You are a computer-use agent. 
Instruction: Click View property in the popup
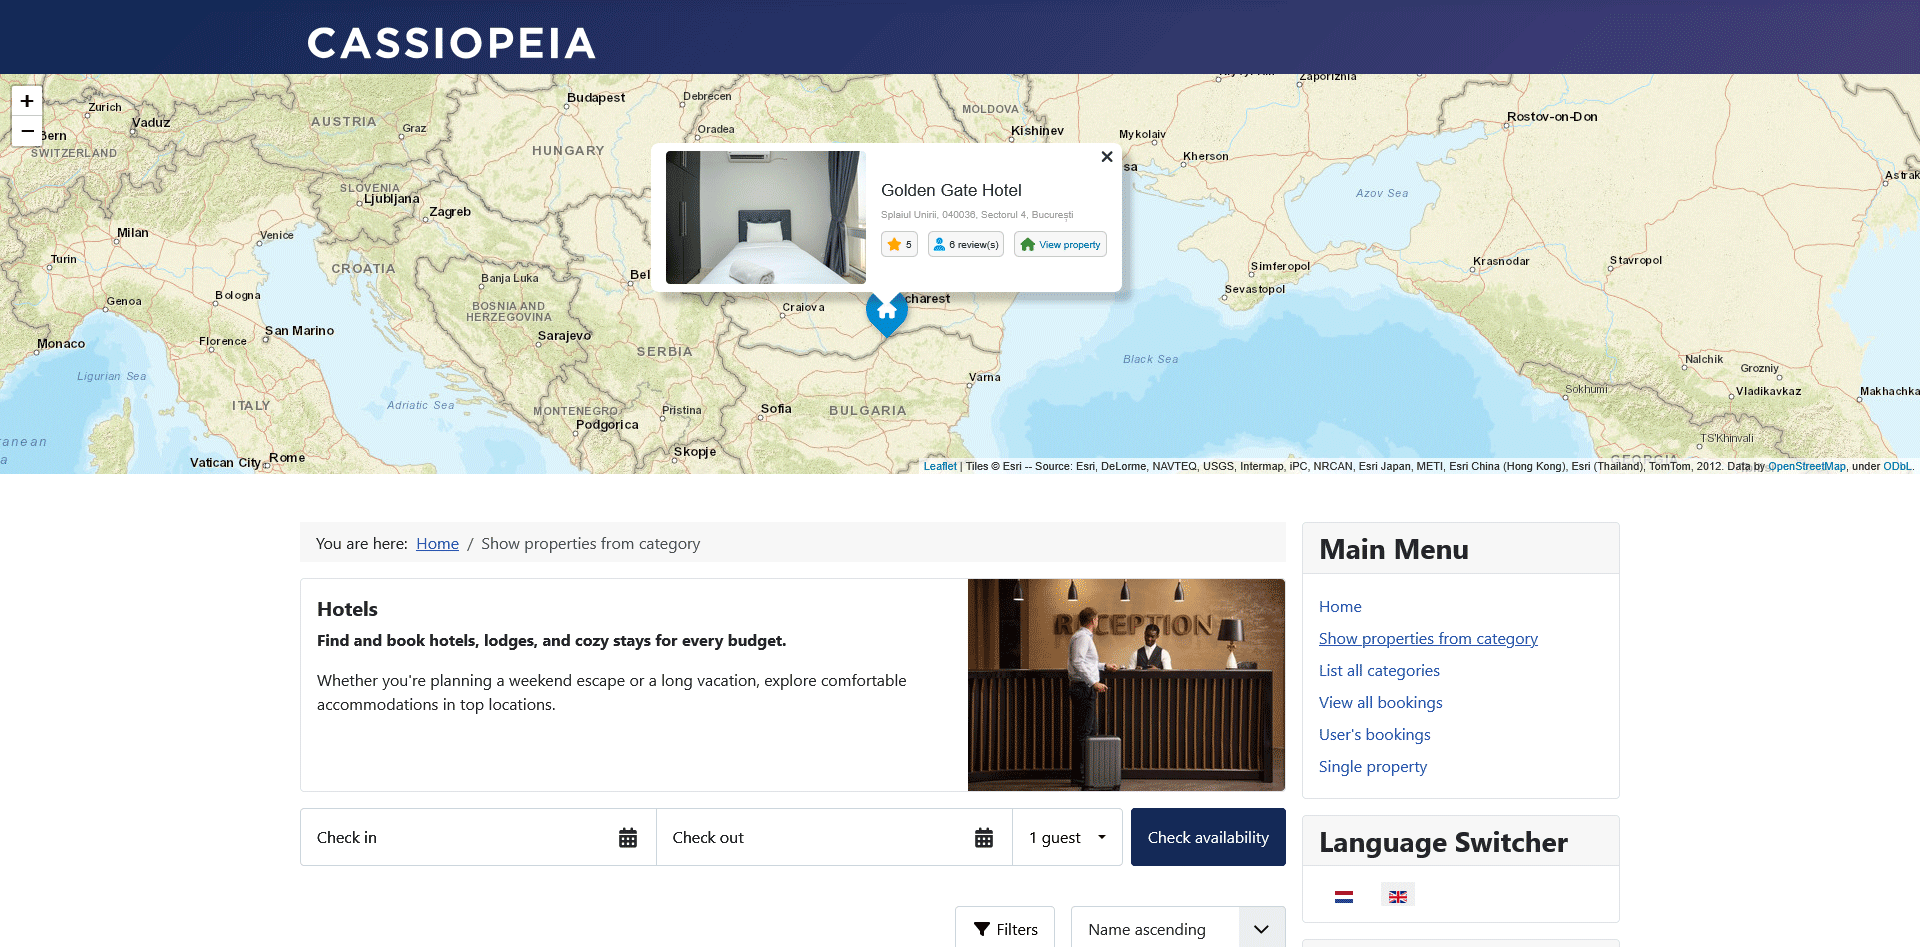click(1060, 244)
